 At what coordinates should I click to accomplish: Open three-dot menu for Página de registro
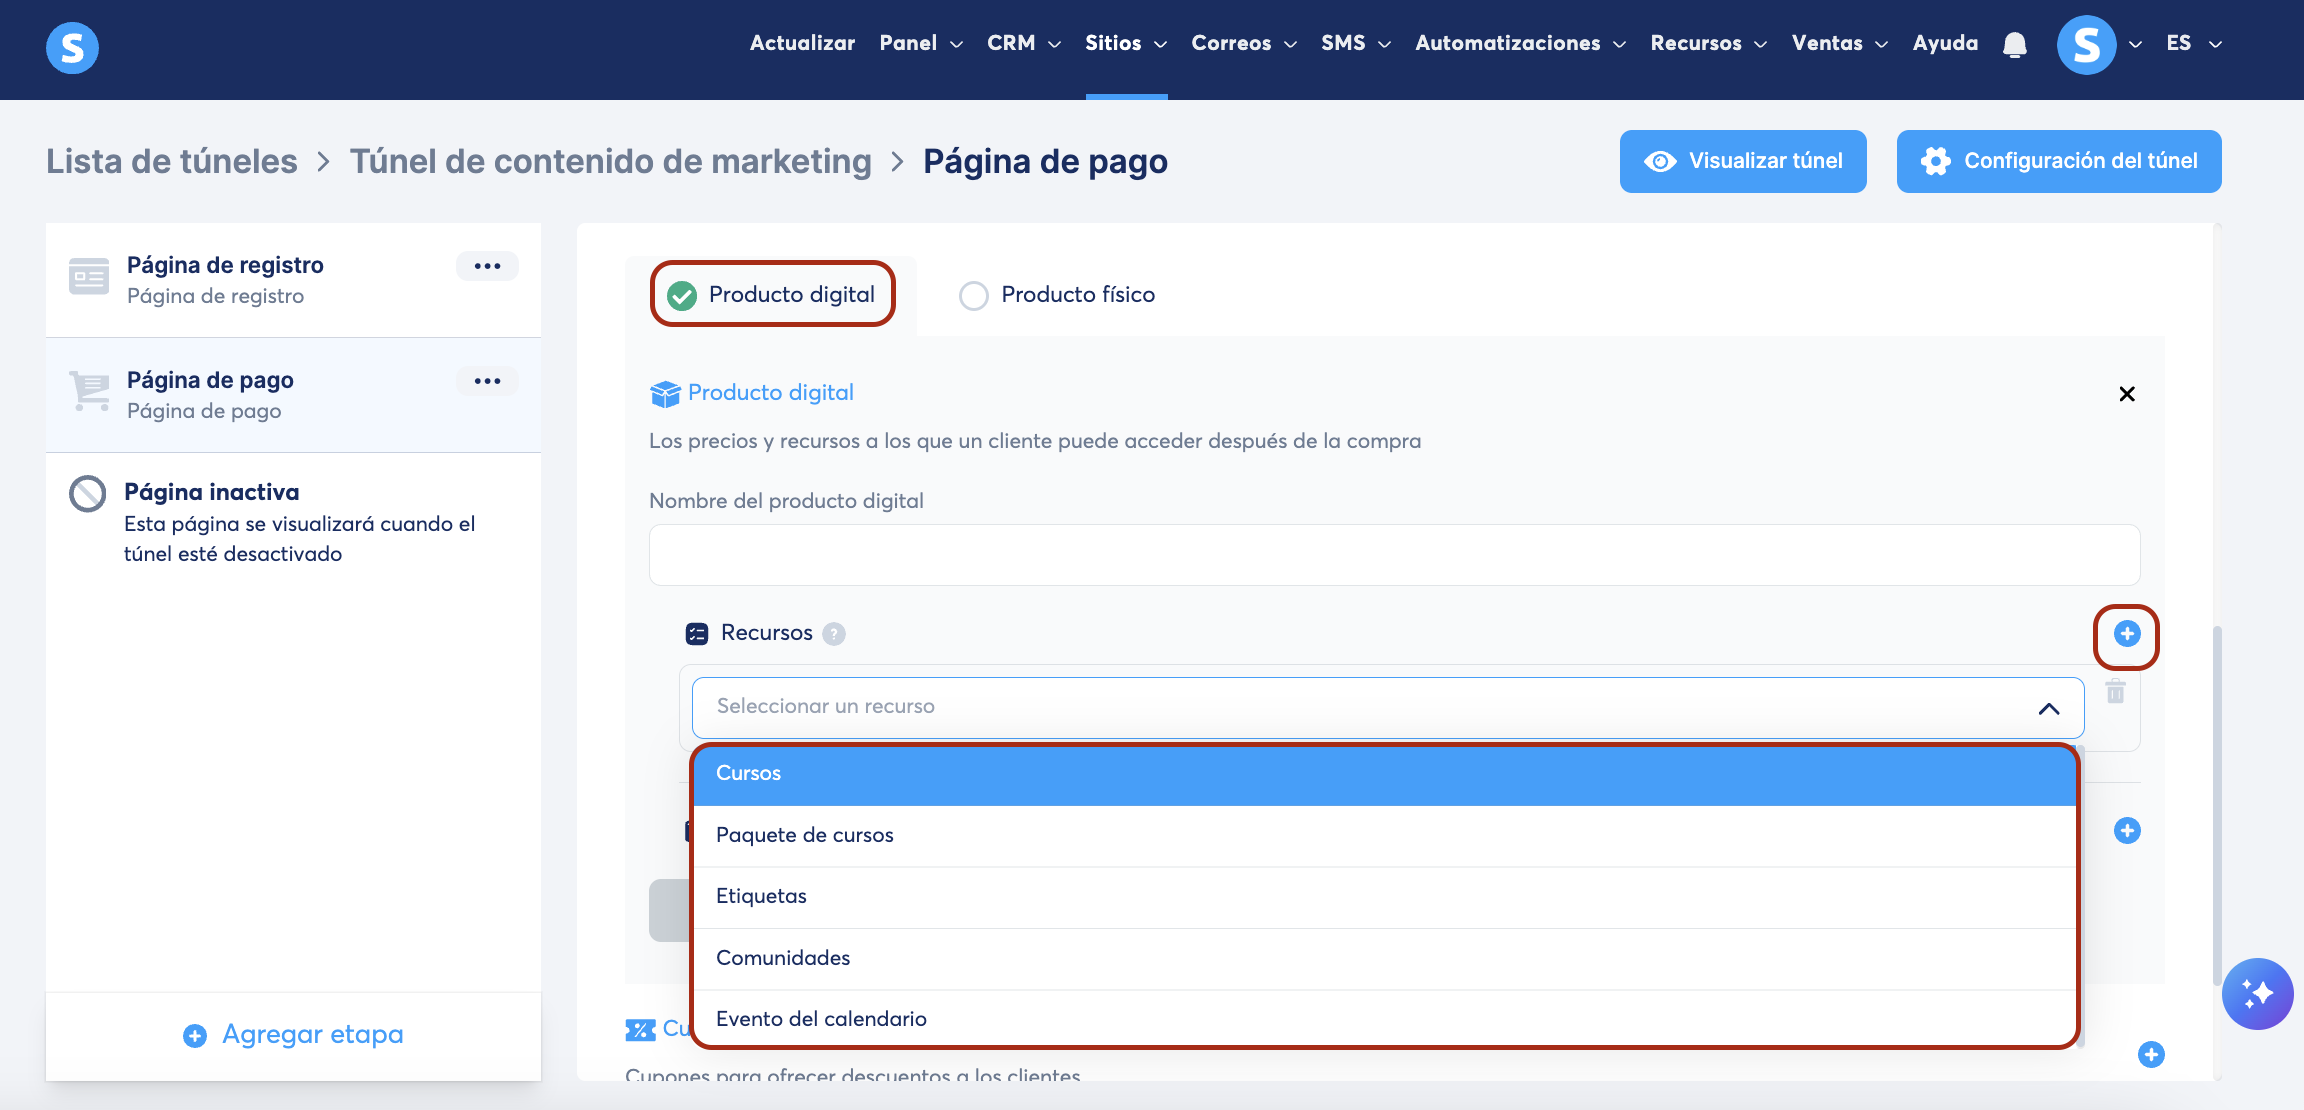click(487, 266)
